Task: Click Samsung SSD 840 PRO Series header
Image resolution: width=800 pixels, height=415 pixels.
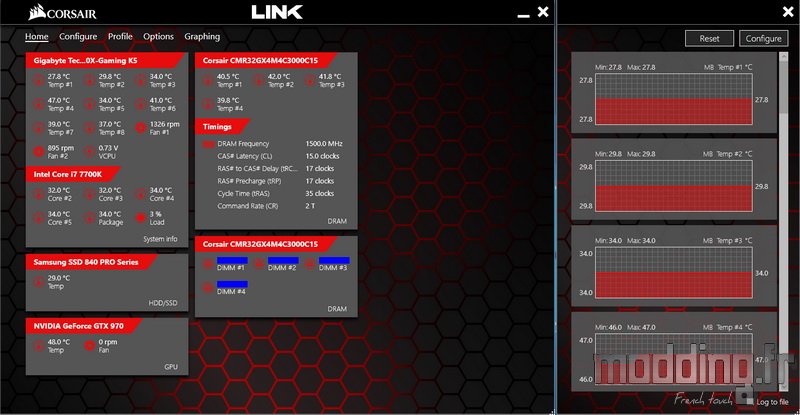Action: (x=91, y=262)
